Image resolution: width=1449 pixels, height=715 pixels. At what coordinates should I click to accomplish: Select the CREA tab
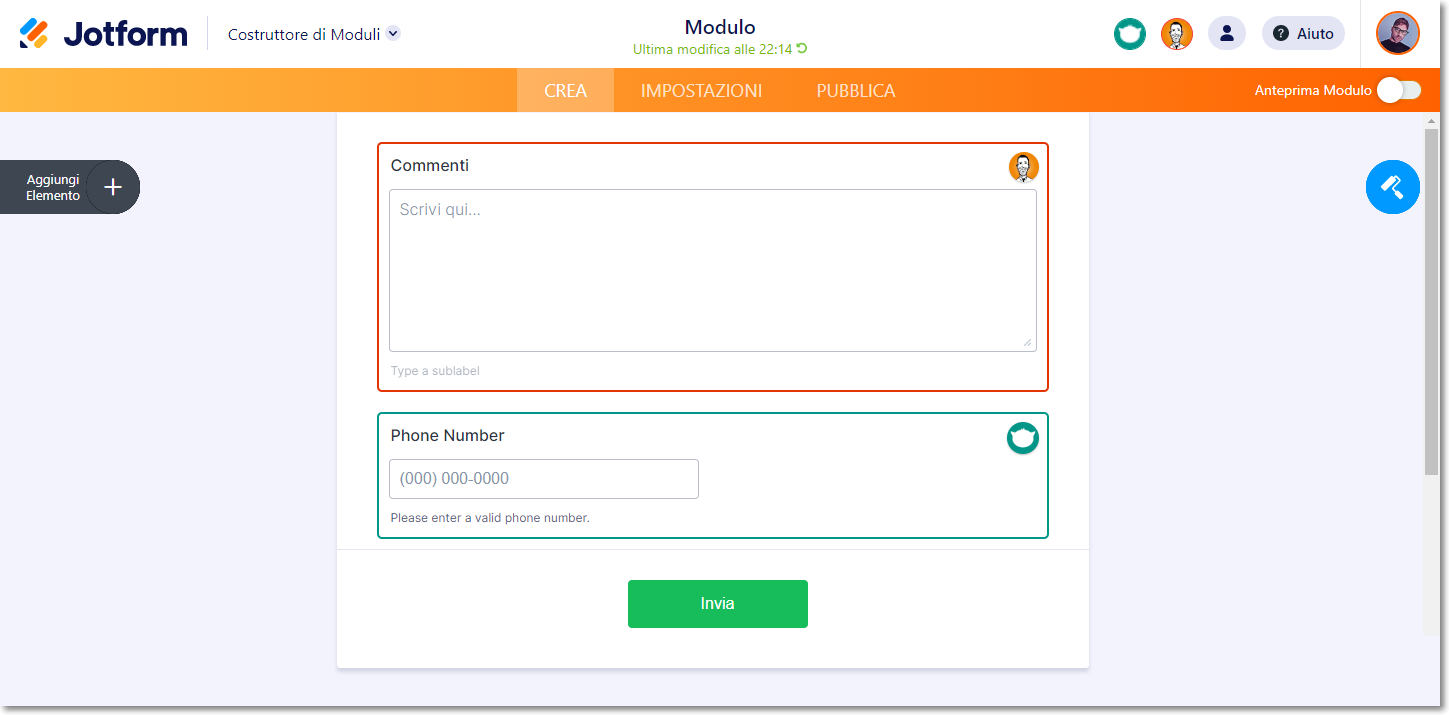coord(565,91)
